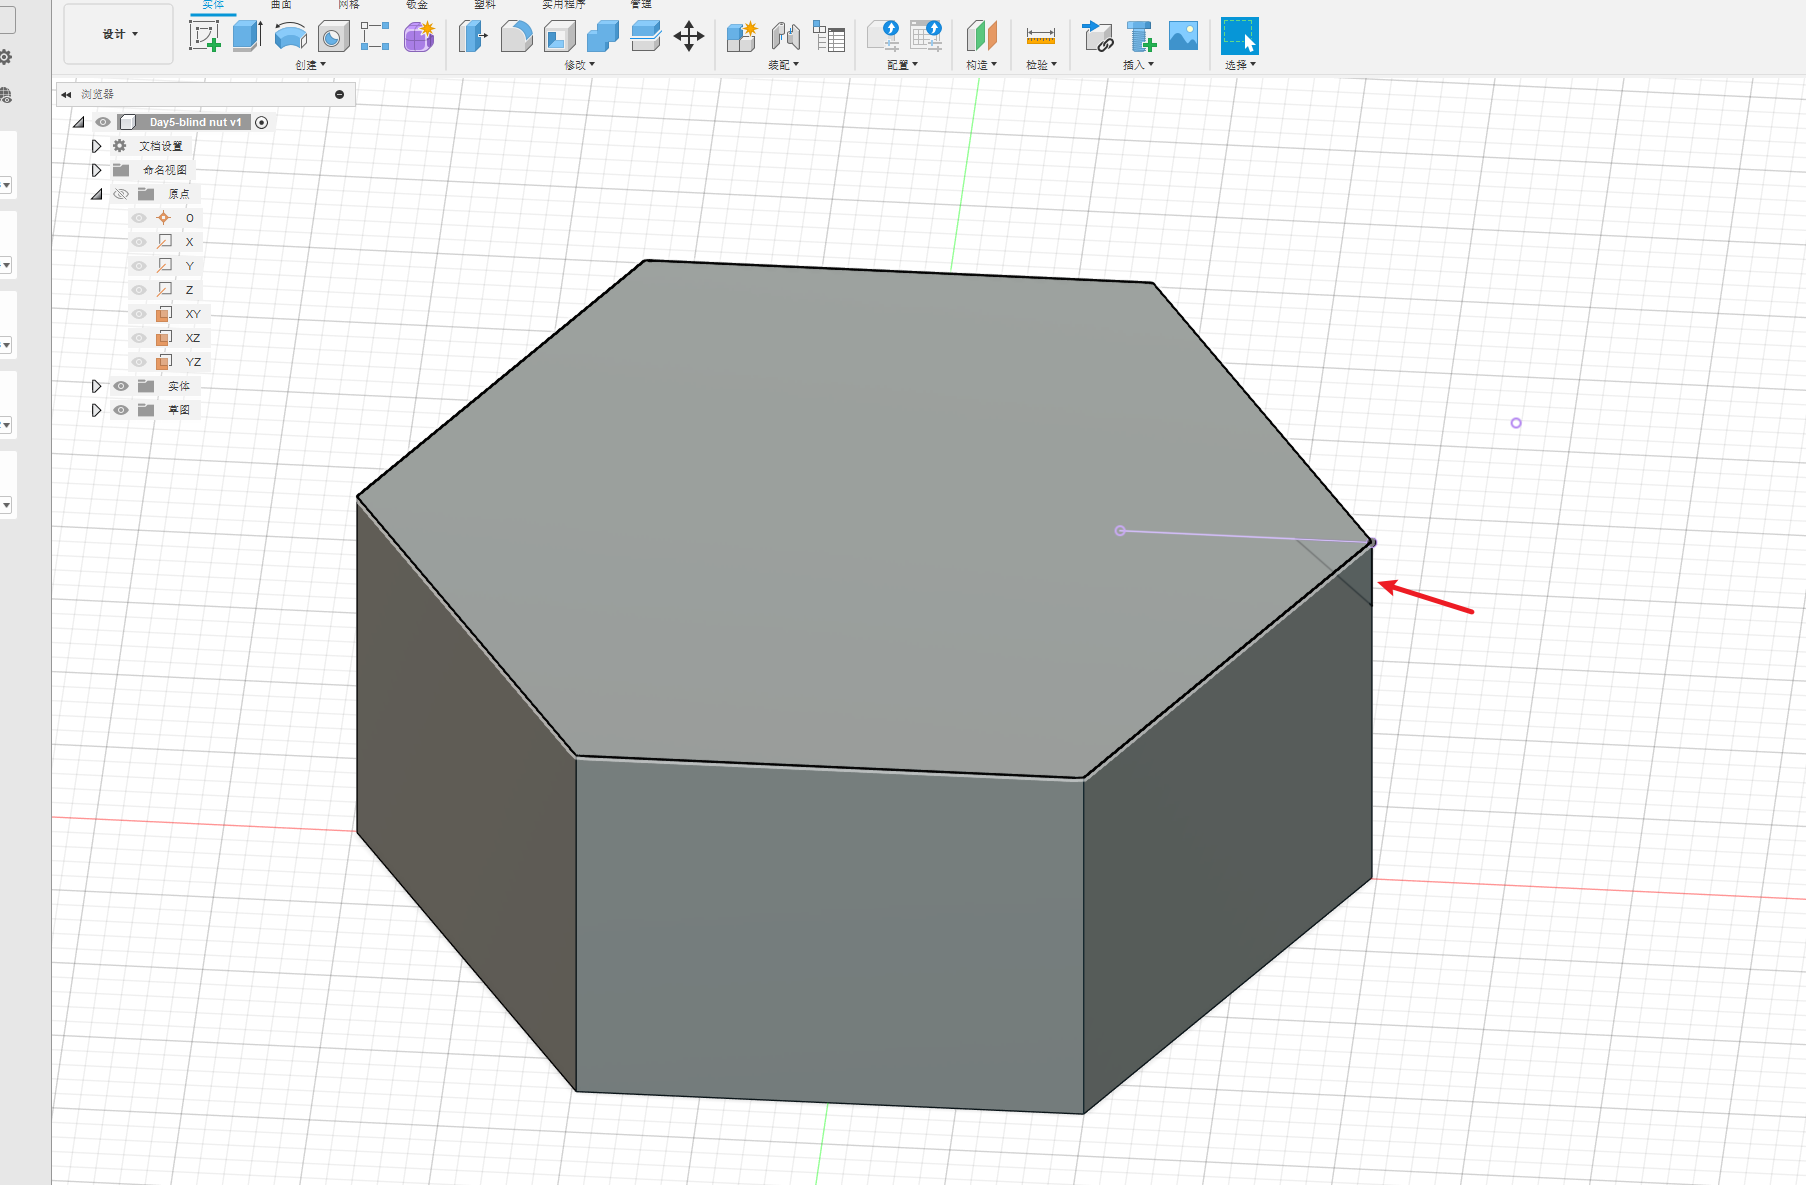Show the hidden 原点 folder

coord(121,194)
